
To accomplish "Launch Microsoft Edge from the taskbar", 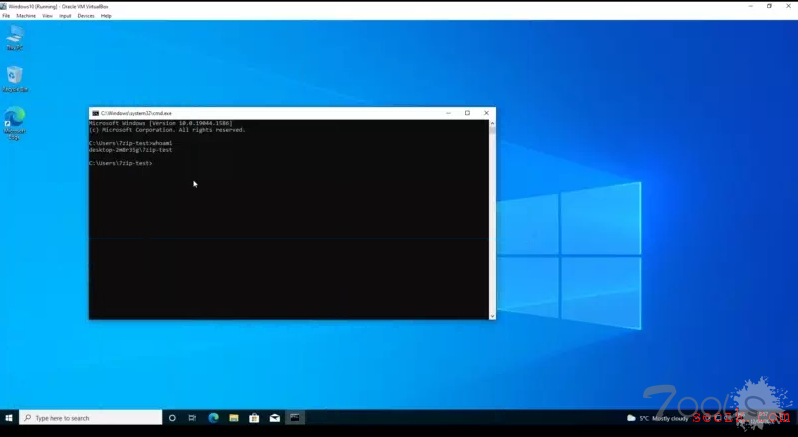I will click(x=213, y=418).
